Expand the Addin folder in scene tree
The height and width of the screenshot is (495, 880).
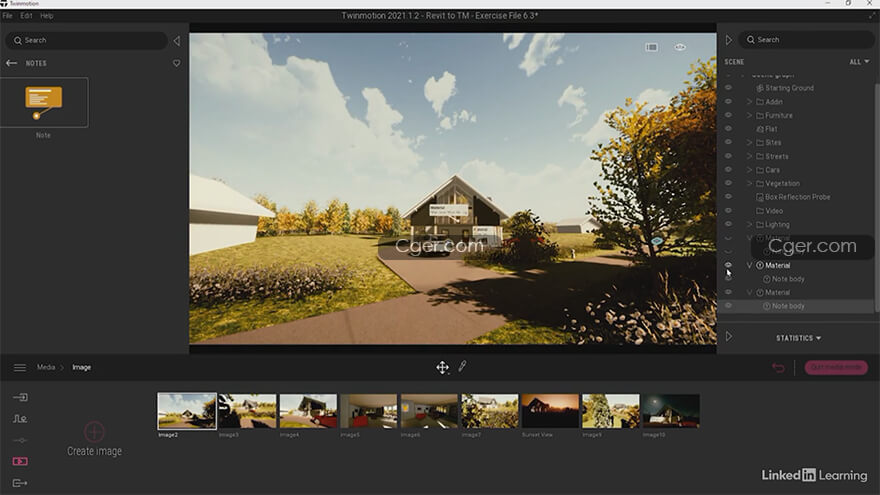(x=749, y=102)
